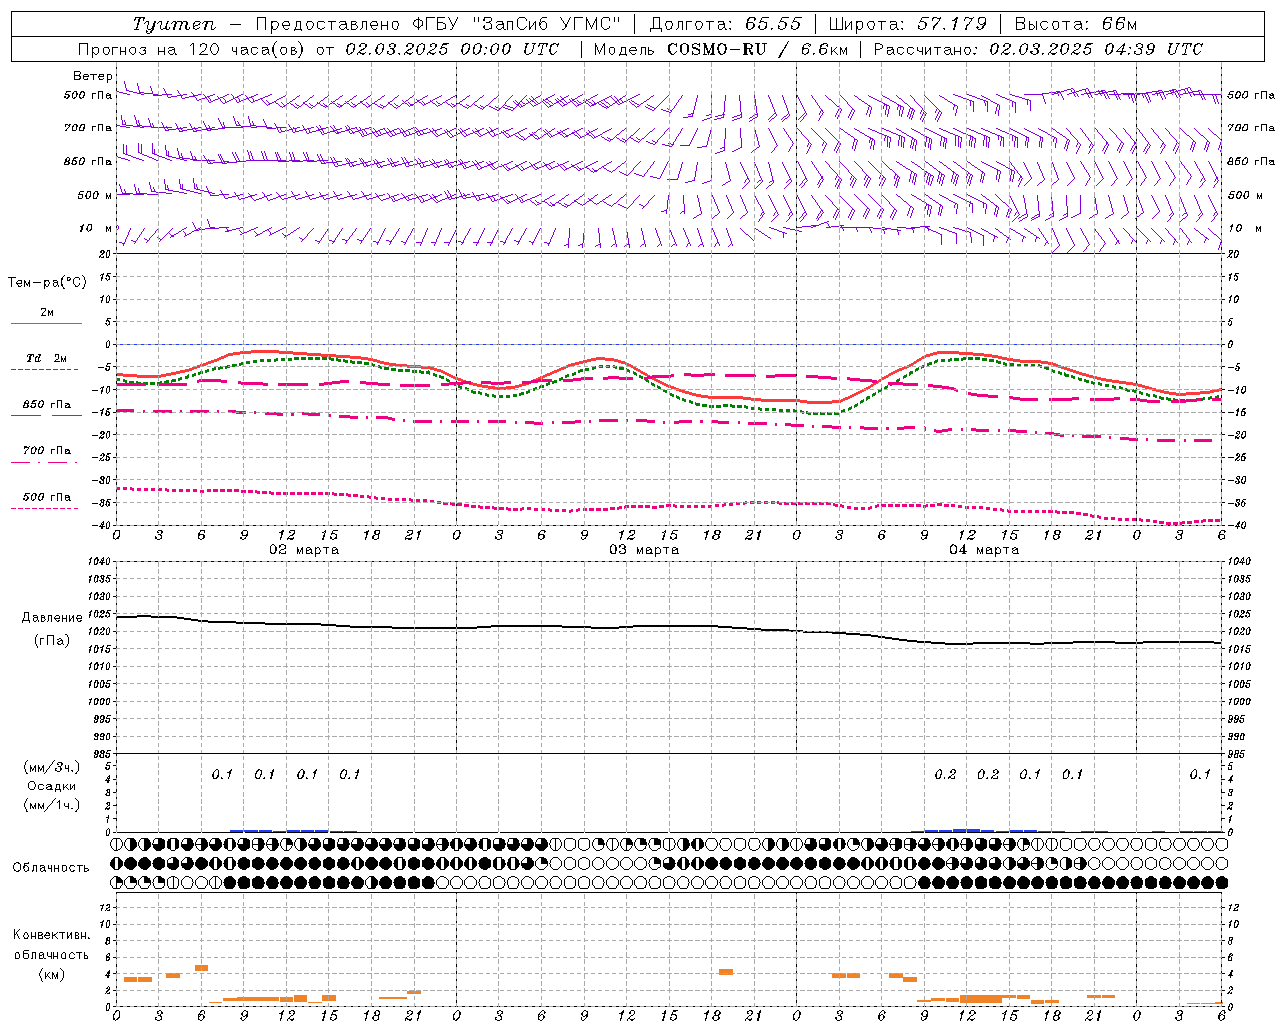Click the "2м" temperature legend entry

point(47,313)
